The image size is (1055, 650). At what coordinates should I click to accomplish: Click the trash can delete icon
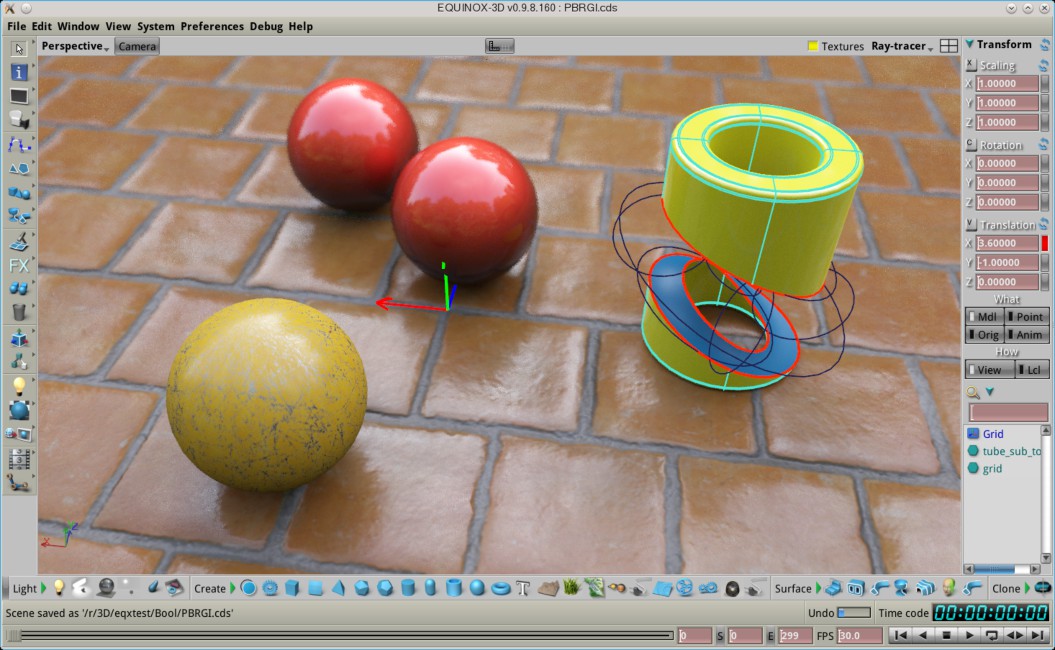[x=19, y=312]
